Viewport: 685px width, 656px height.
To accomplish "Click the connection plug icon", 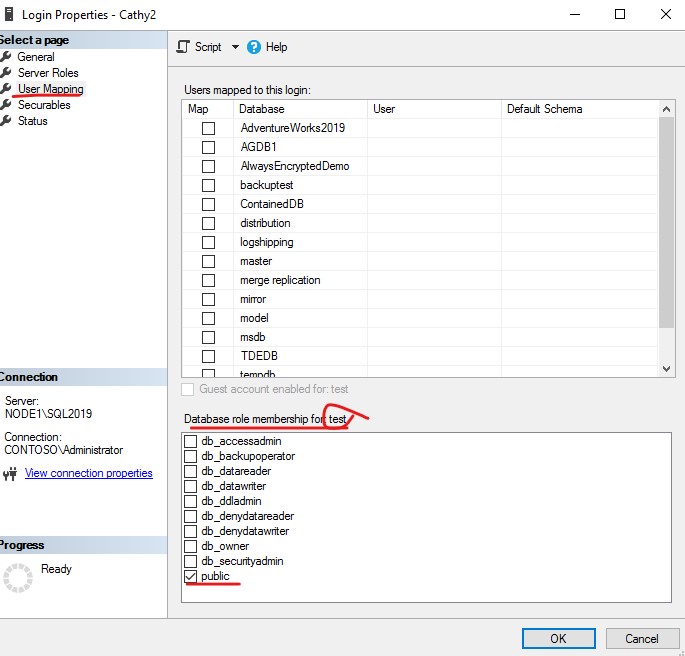I will coord(10,473).
